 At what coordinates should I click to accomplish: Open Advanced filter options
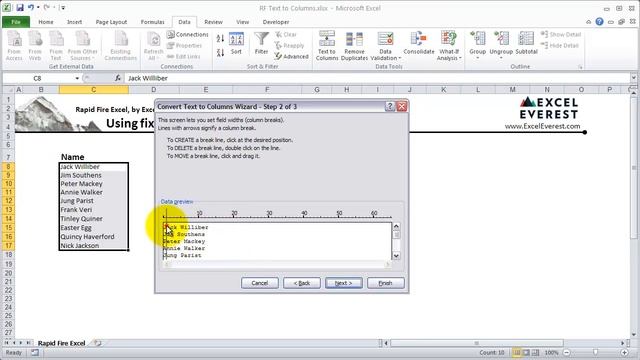point(291,56)
